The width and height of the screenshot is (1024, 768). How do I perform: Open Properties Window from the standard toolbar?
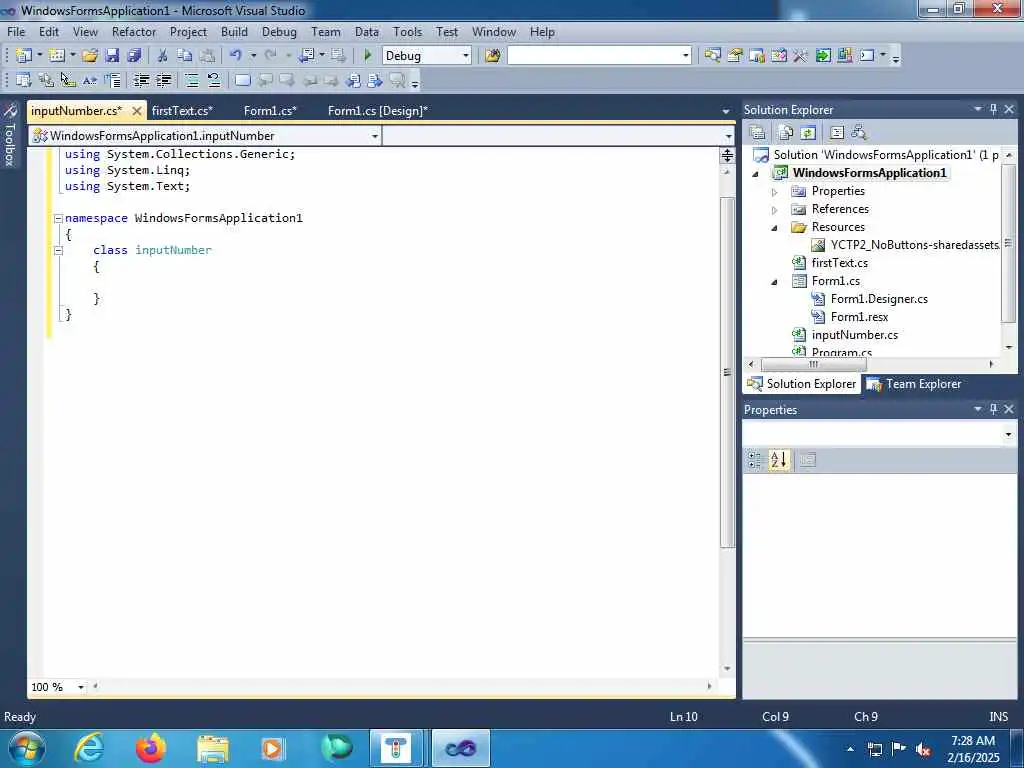pos(735,56)
